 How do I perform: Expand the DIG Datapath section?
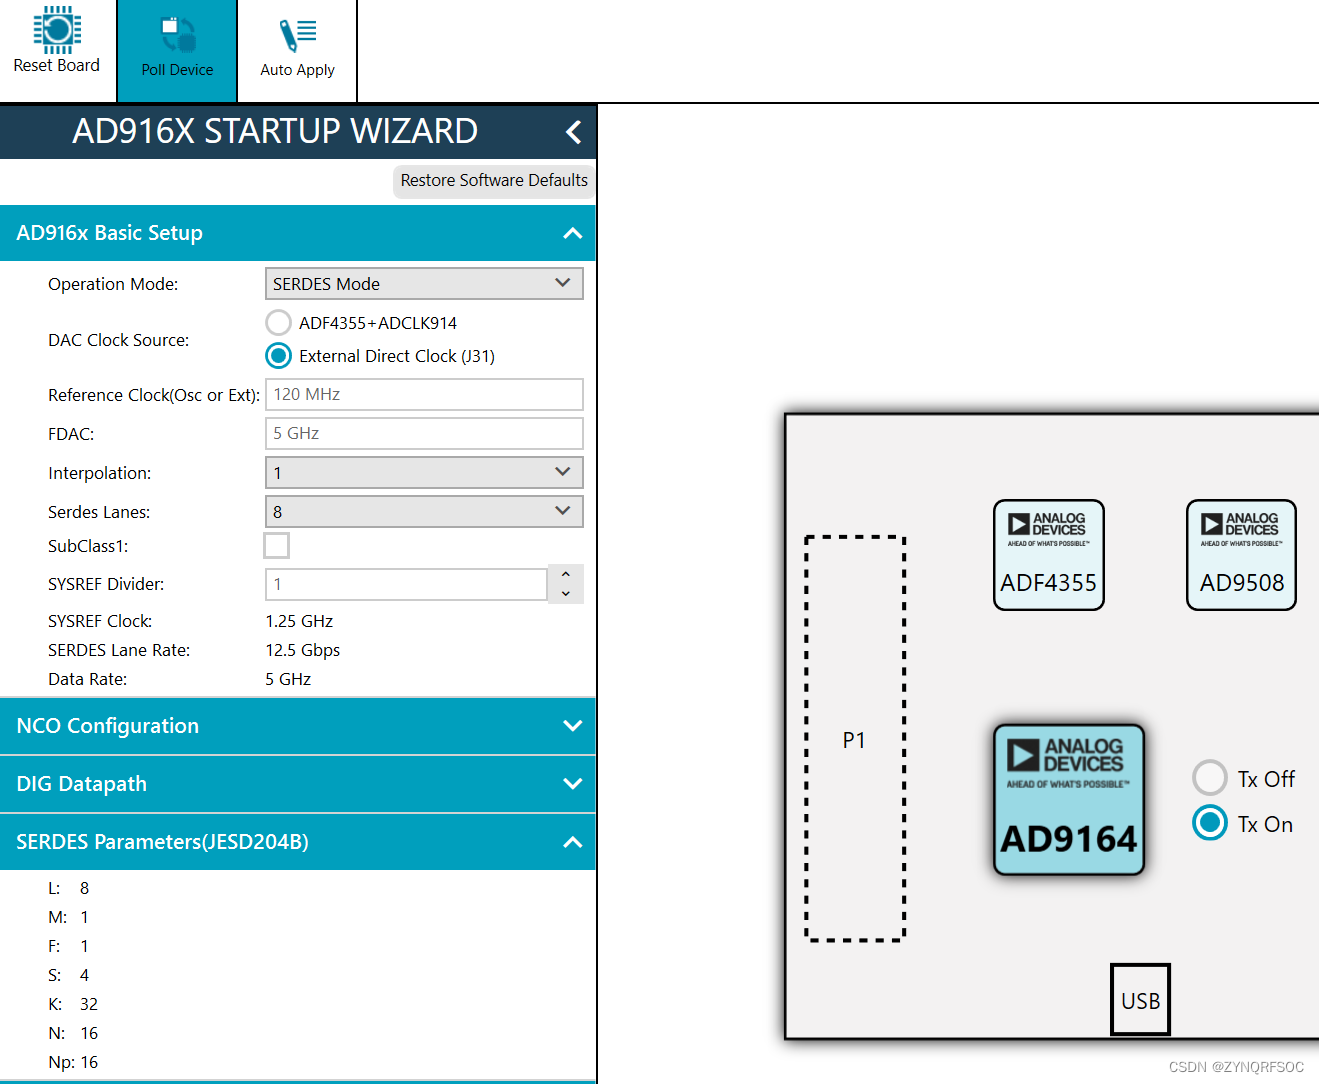click(572, 784)
